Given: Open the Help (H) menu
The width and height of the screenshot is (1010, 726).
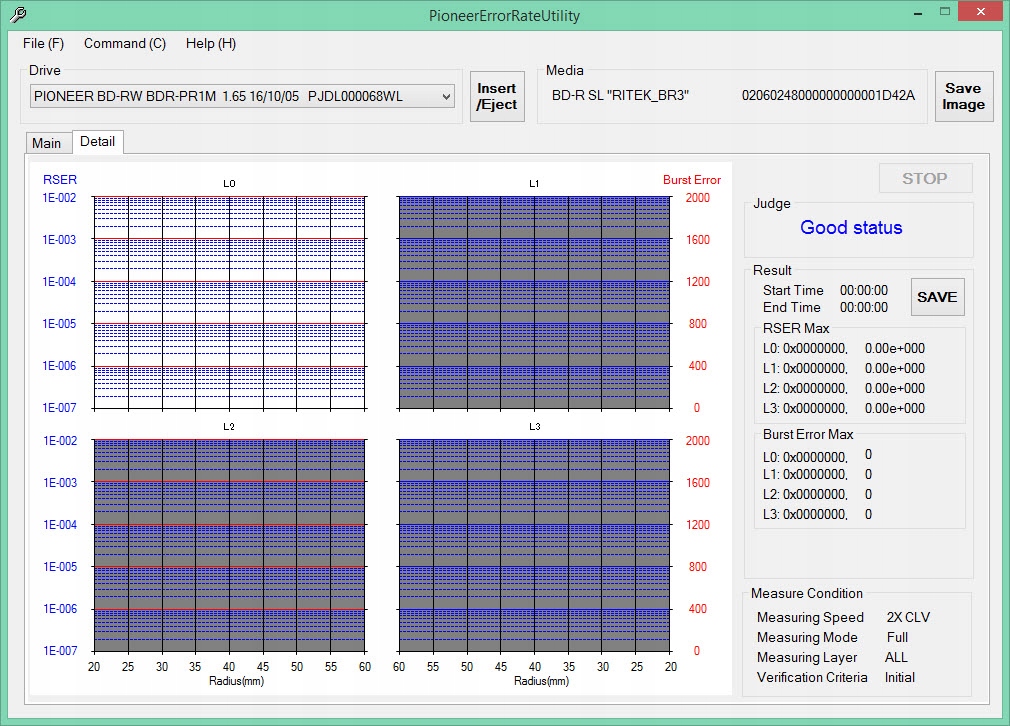Looking at the screenshot, I should click(211, 43).
